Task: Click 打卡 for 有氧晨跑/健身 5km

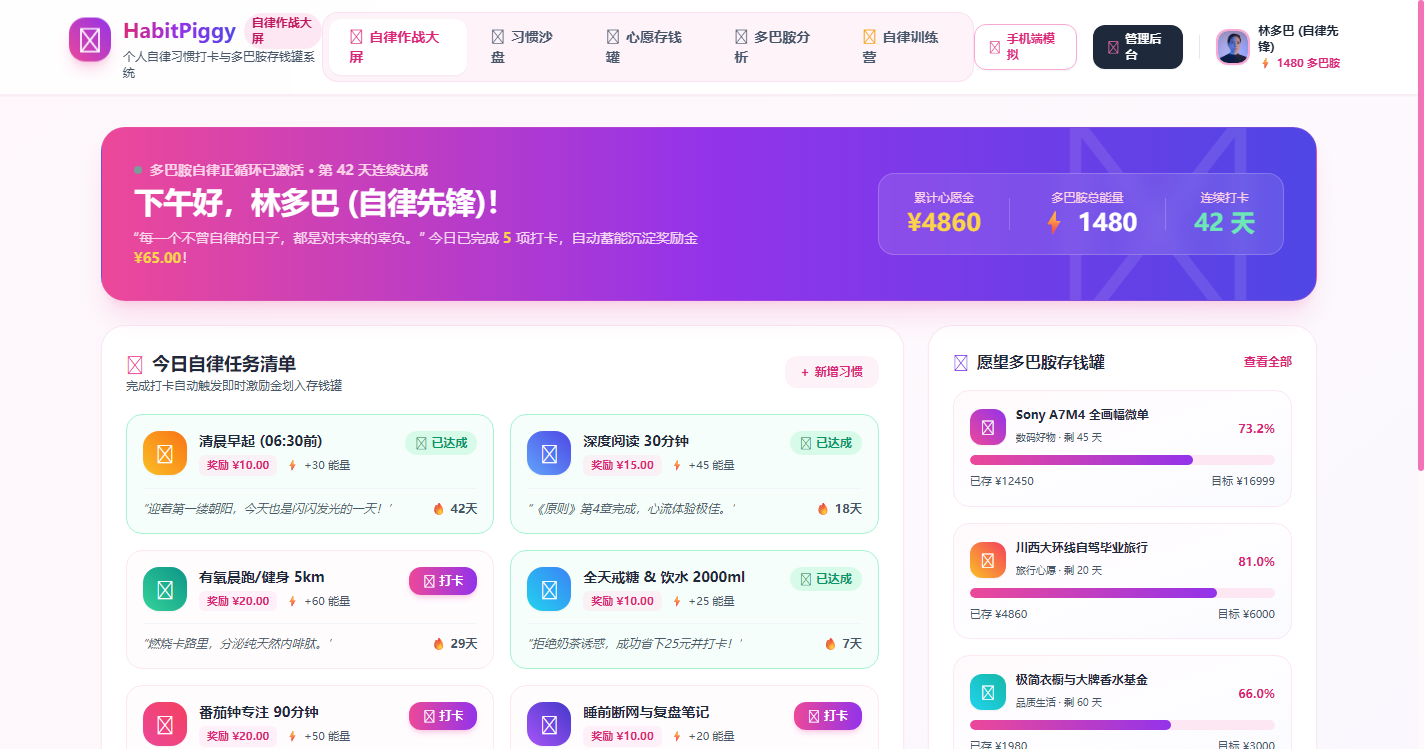Action: click(x=443, y=581)
